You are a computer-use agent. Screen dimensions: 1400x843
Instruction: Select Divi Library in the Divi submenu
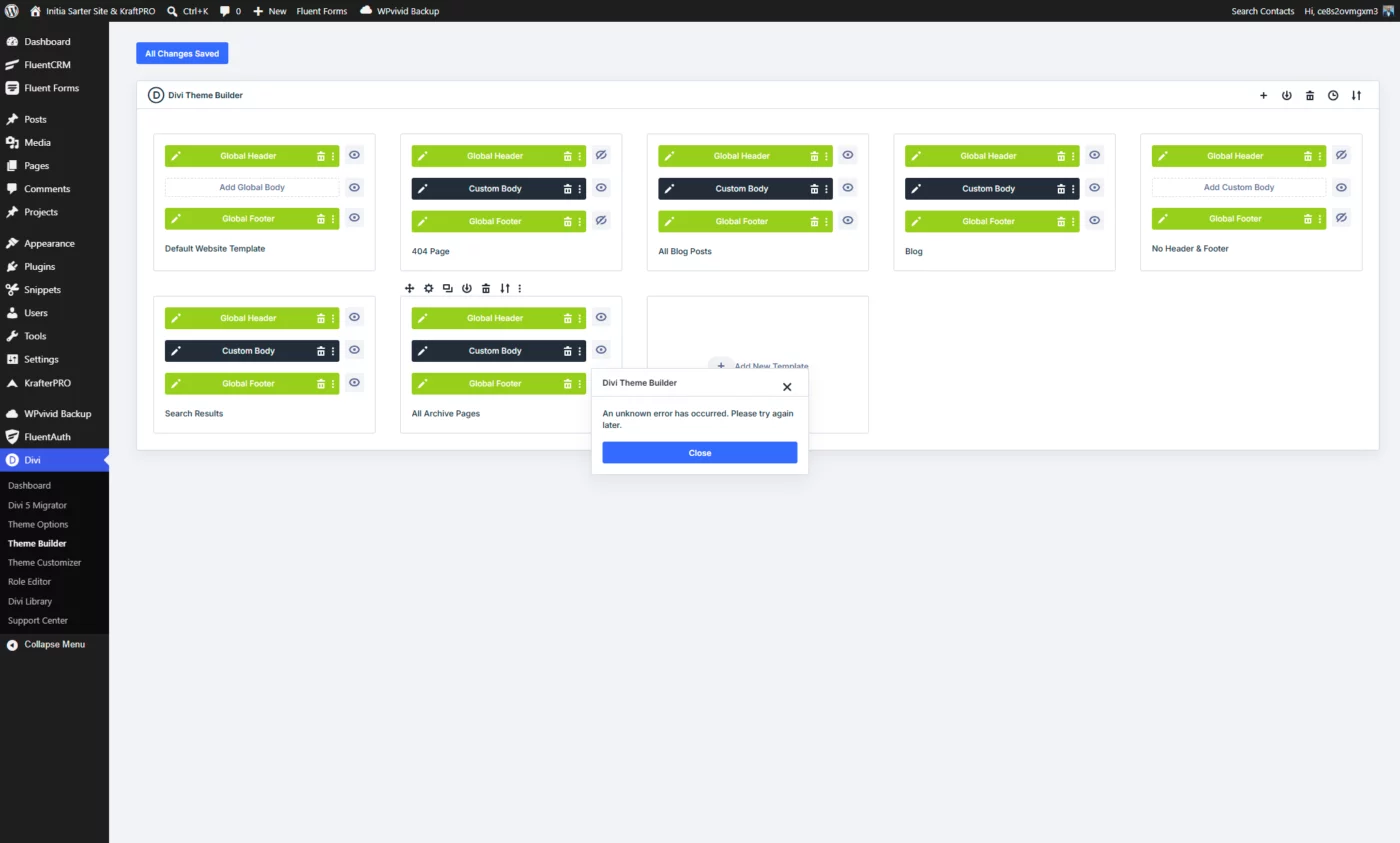tap(30, 601)
